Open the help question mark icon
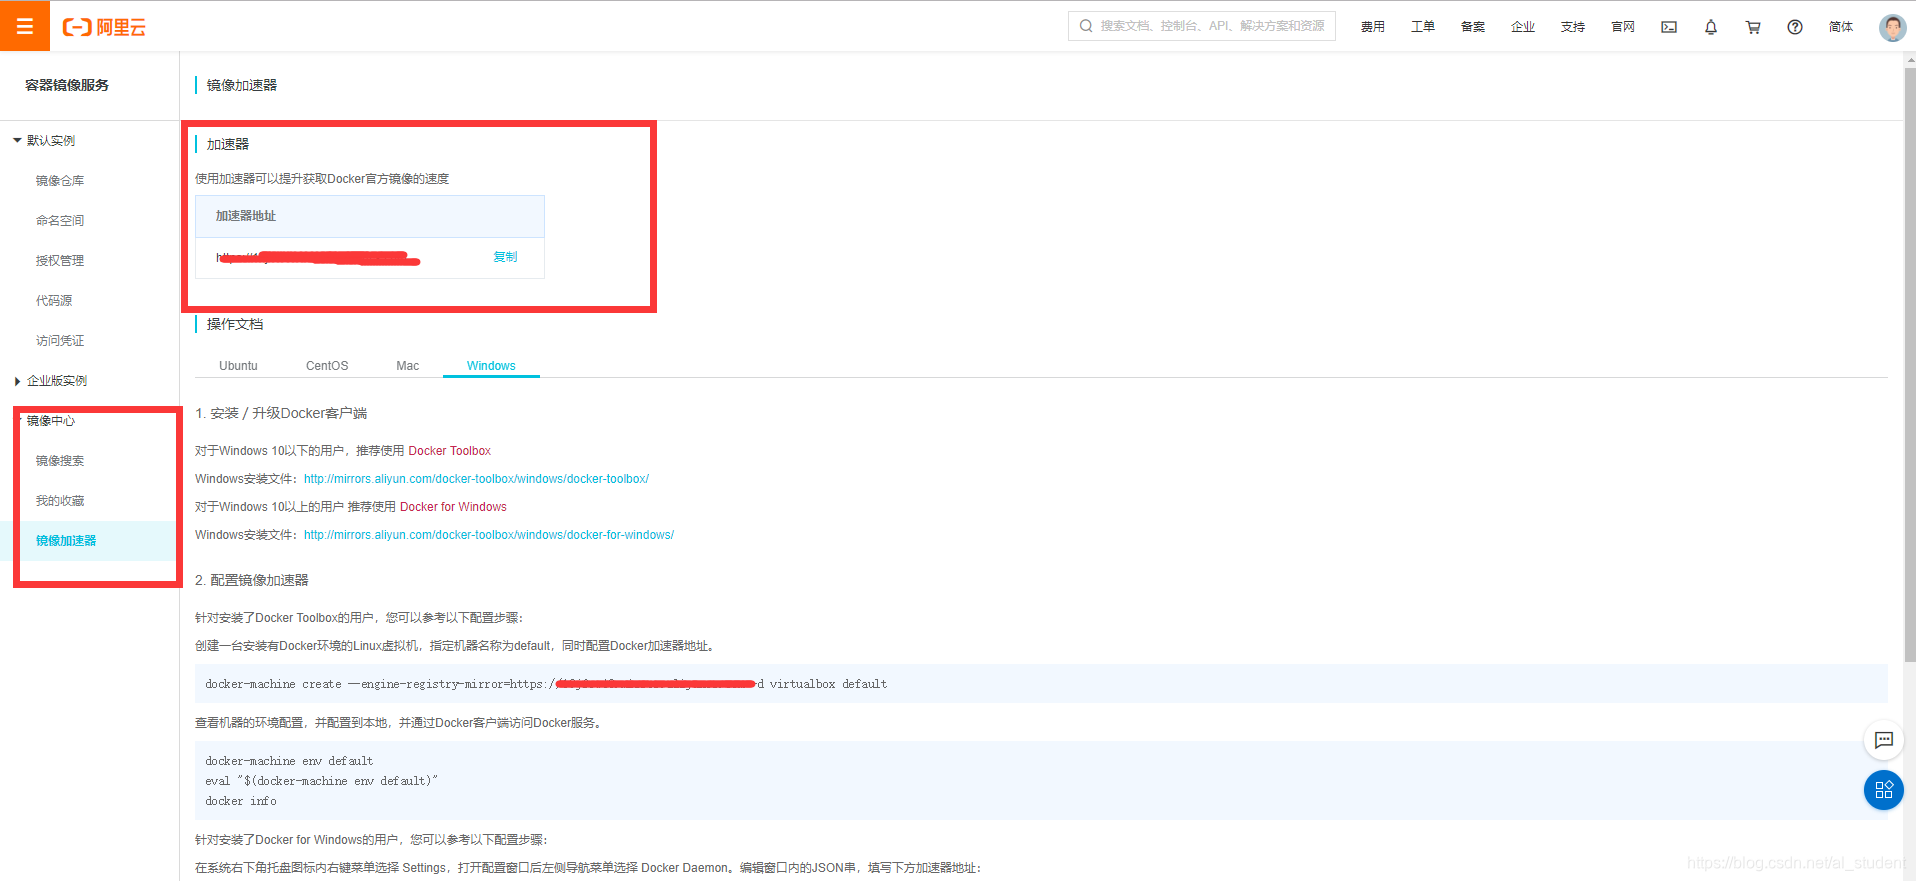This screenshot has height=881, width=1916. click(x=1795, y=27)
